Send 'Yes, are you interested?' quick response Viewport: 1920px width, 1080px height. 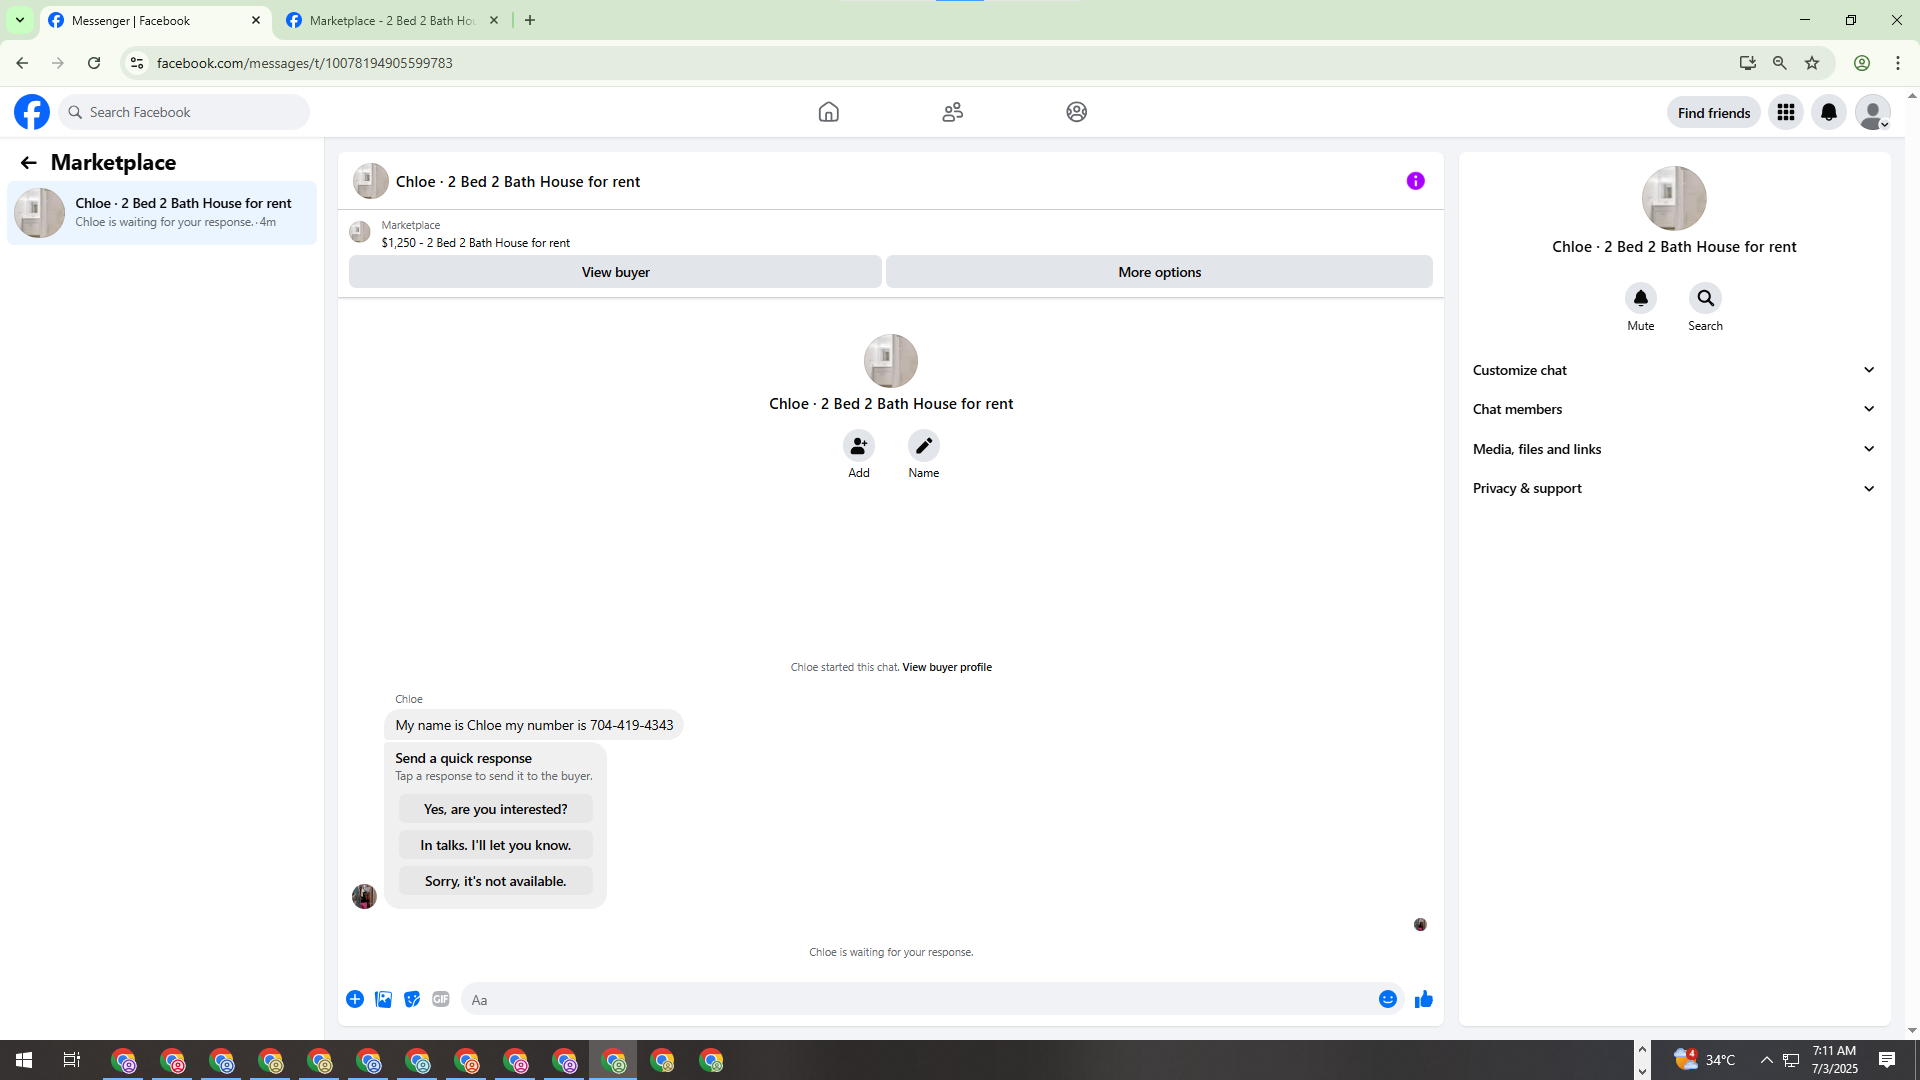click(x=495, y=809)
